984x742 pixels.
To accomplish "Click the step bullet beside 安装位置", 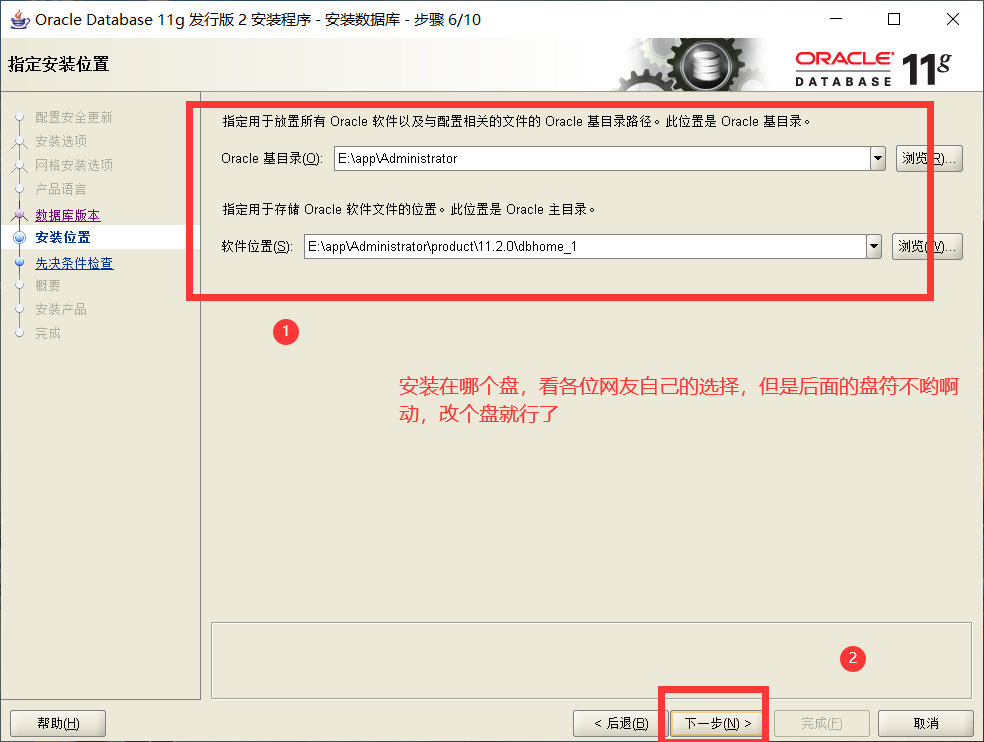I will [19, 237].
